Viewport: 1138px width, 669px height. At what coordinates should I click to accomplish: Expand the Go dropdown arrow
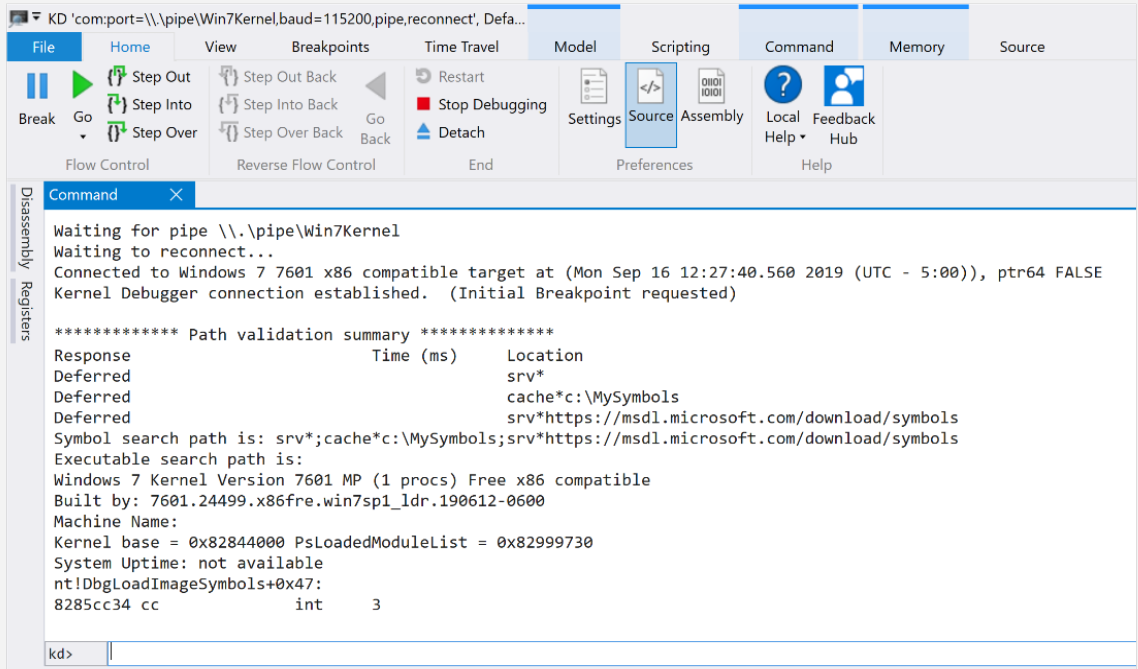tap(83, 137)
